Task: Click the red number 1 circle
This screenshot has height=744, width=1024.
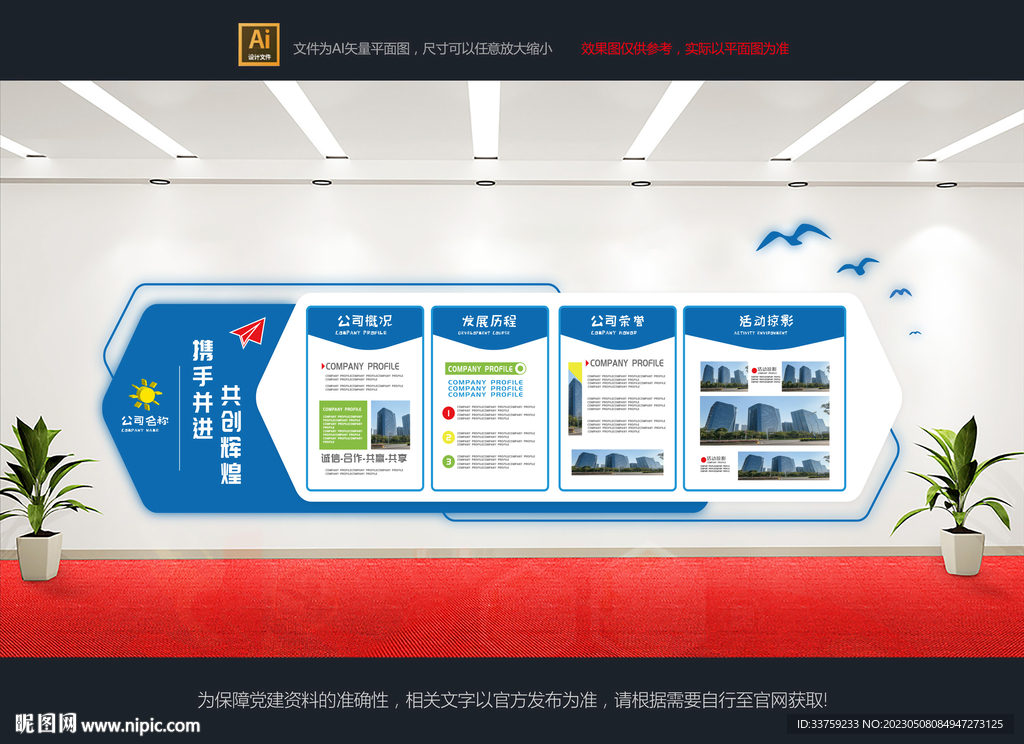Action: click(x=449, y=413)
